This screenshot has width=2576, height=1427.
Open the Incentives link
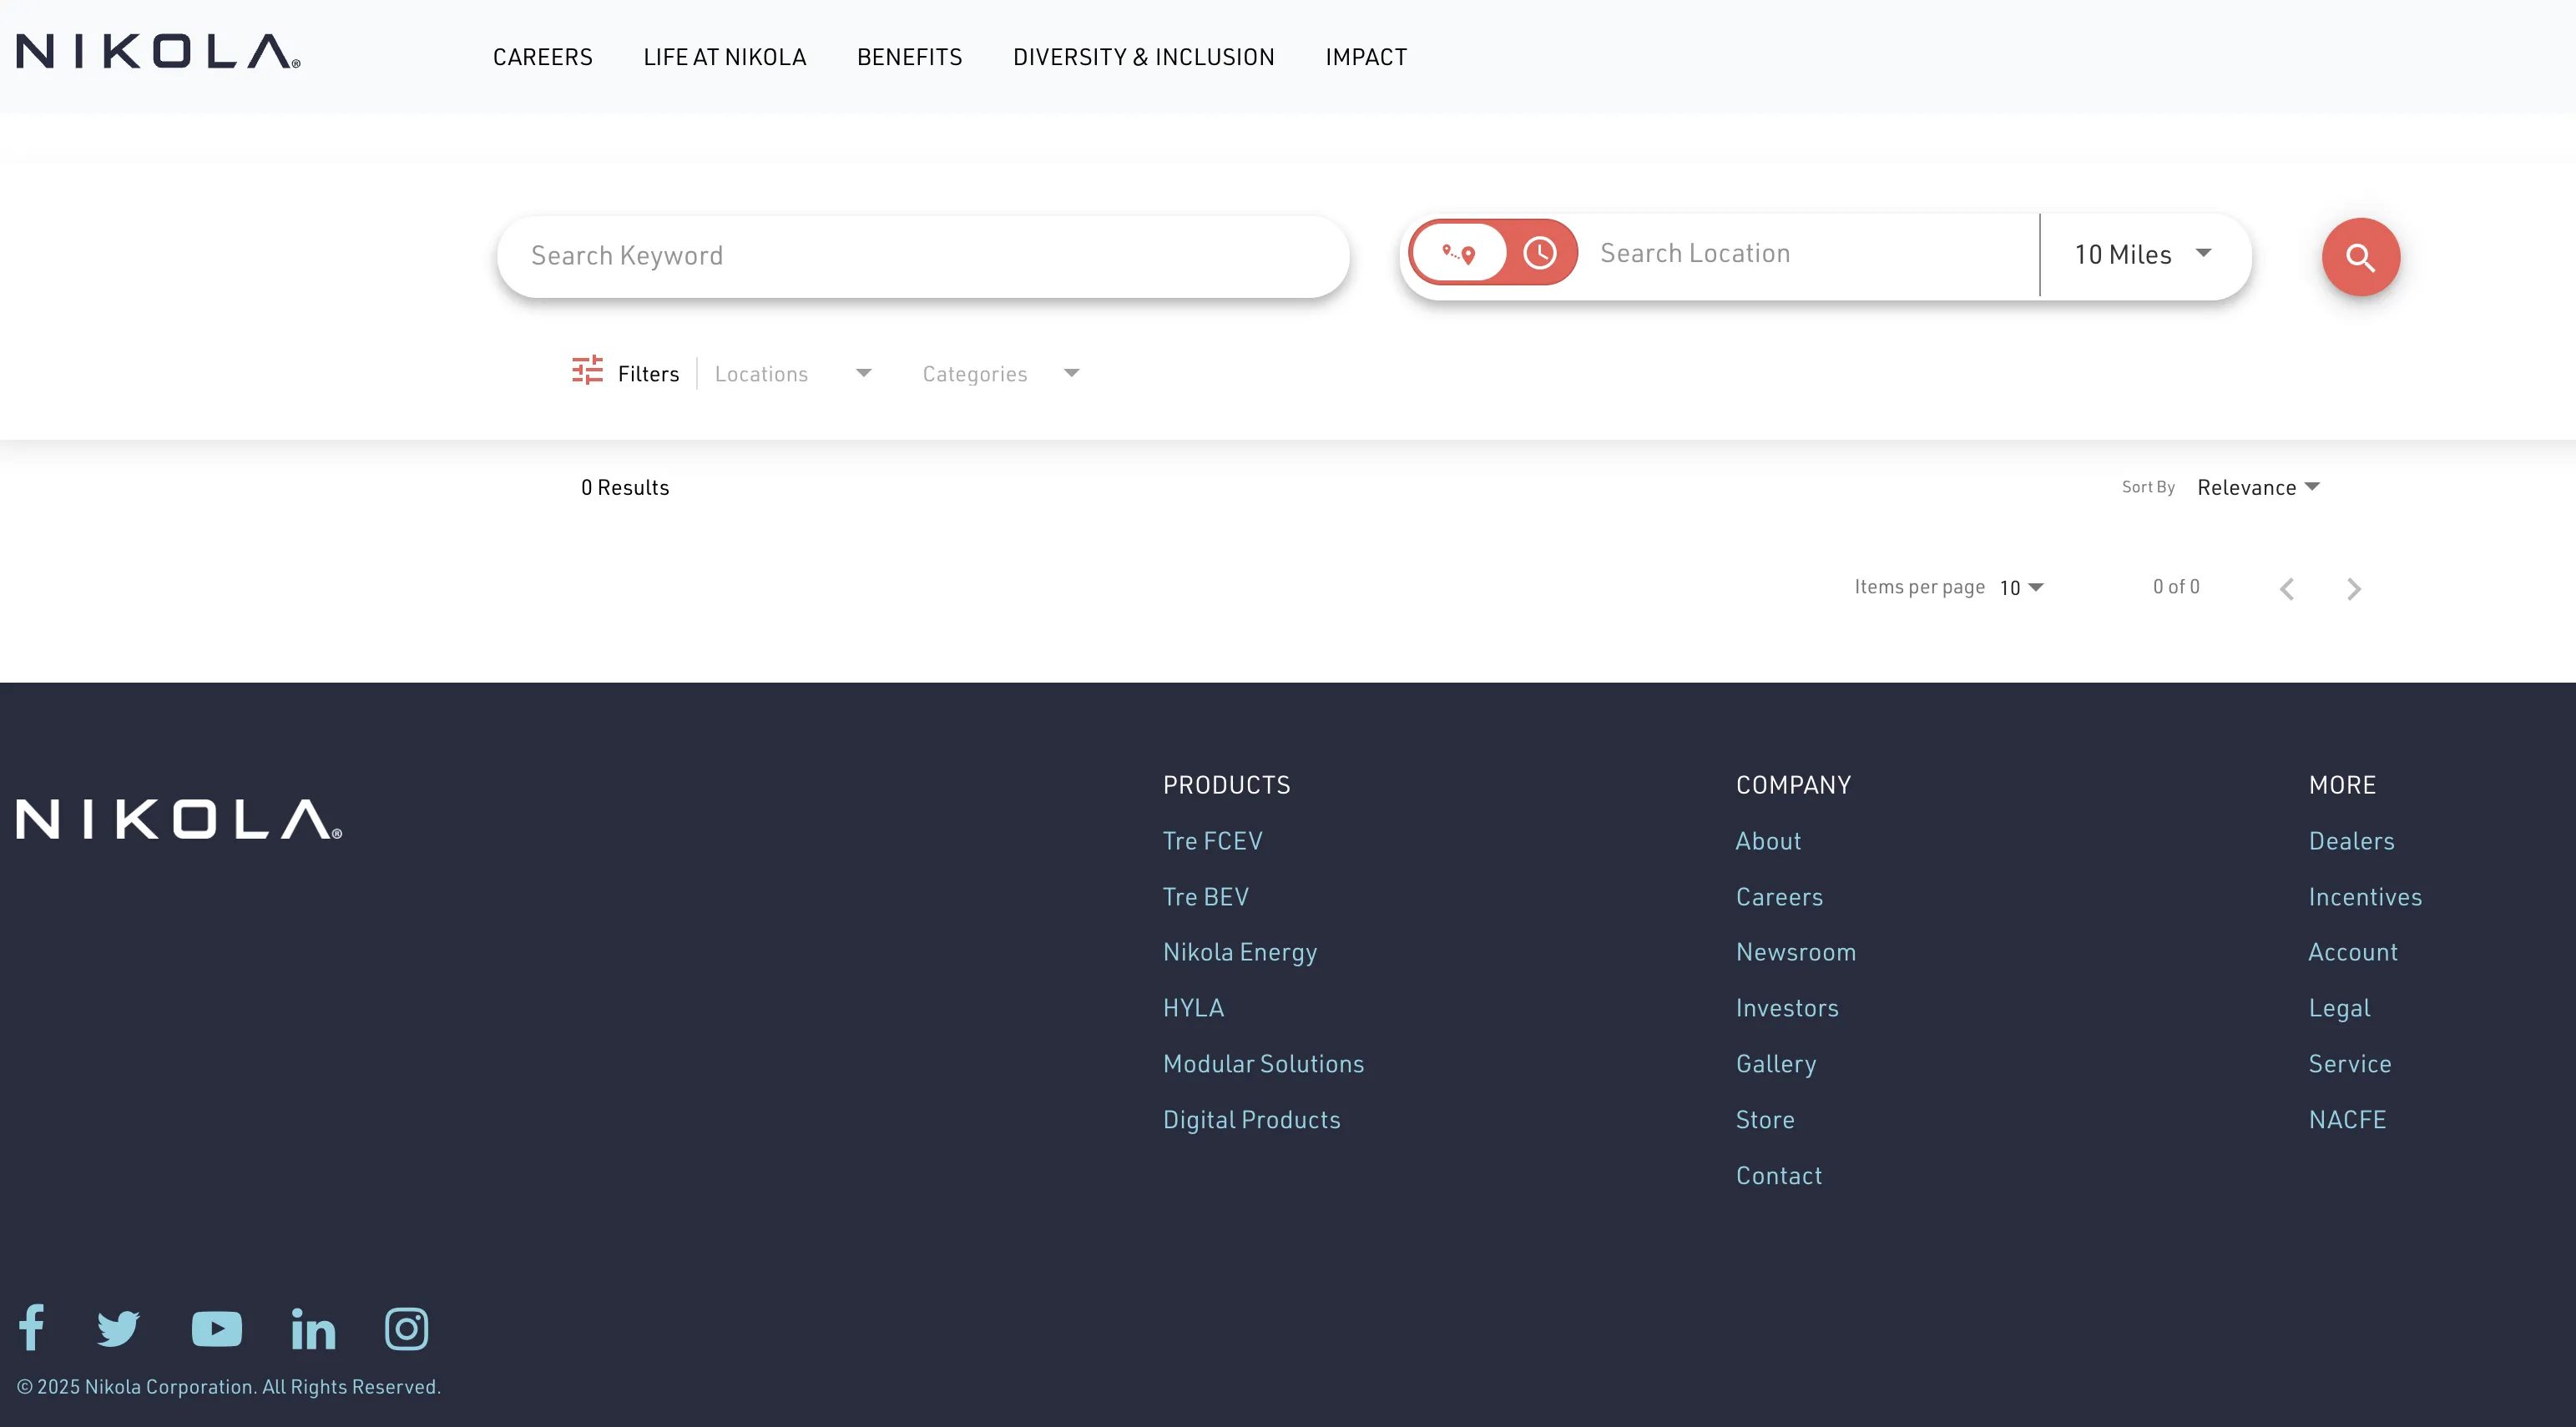click(2365, 897)
